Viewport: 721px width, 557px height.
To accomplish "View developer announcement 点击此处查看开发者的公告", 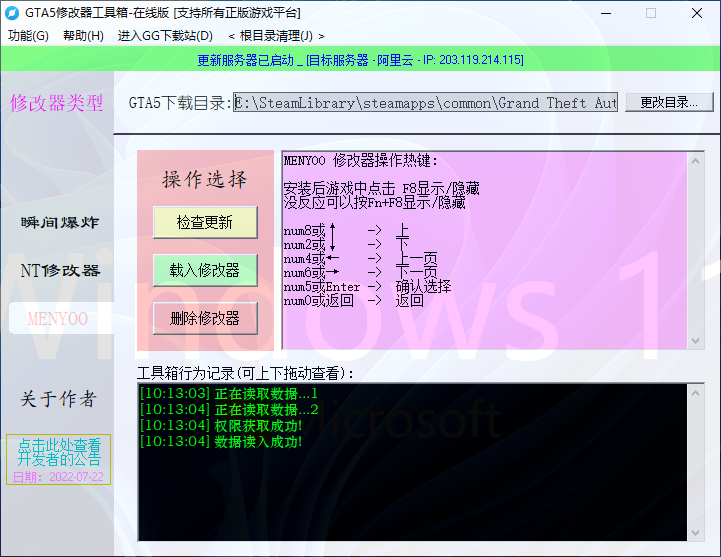I will pyautogui.click(x=59, y=452).
